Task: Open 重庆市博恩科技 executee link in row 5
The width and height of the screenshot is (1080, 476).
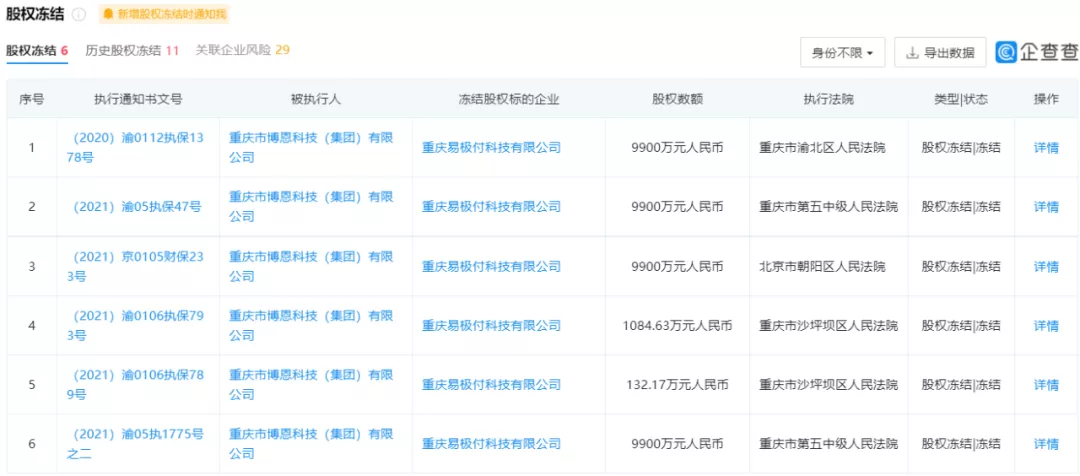Action: coord(311,385)
